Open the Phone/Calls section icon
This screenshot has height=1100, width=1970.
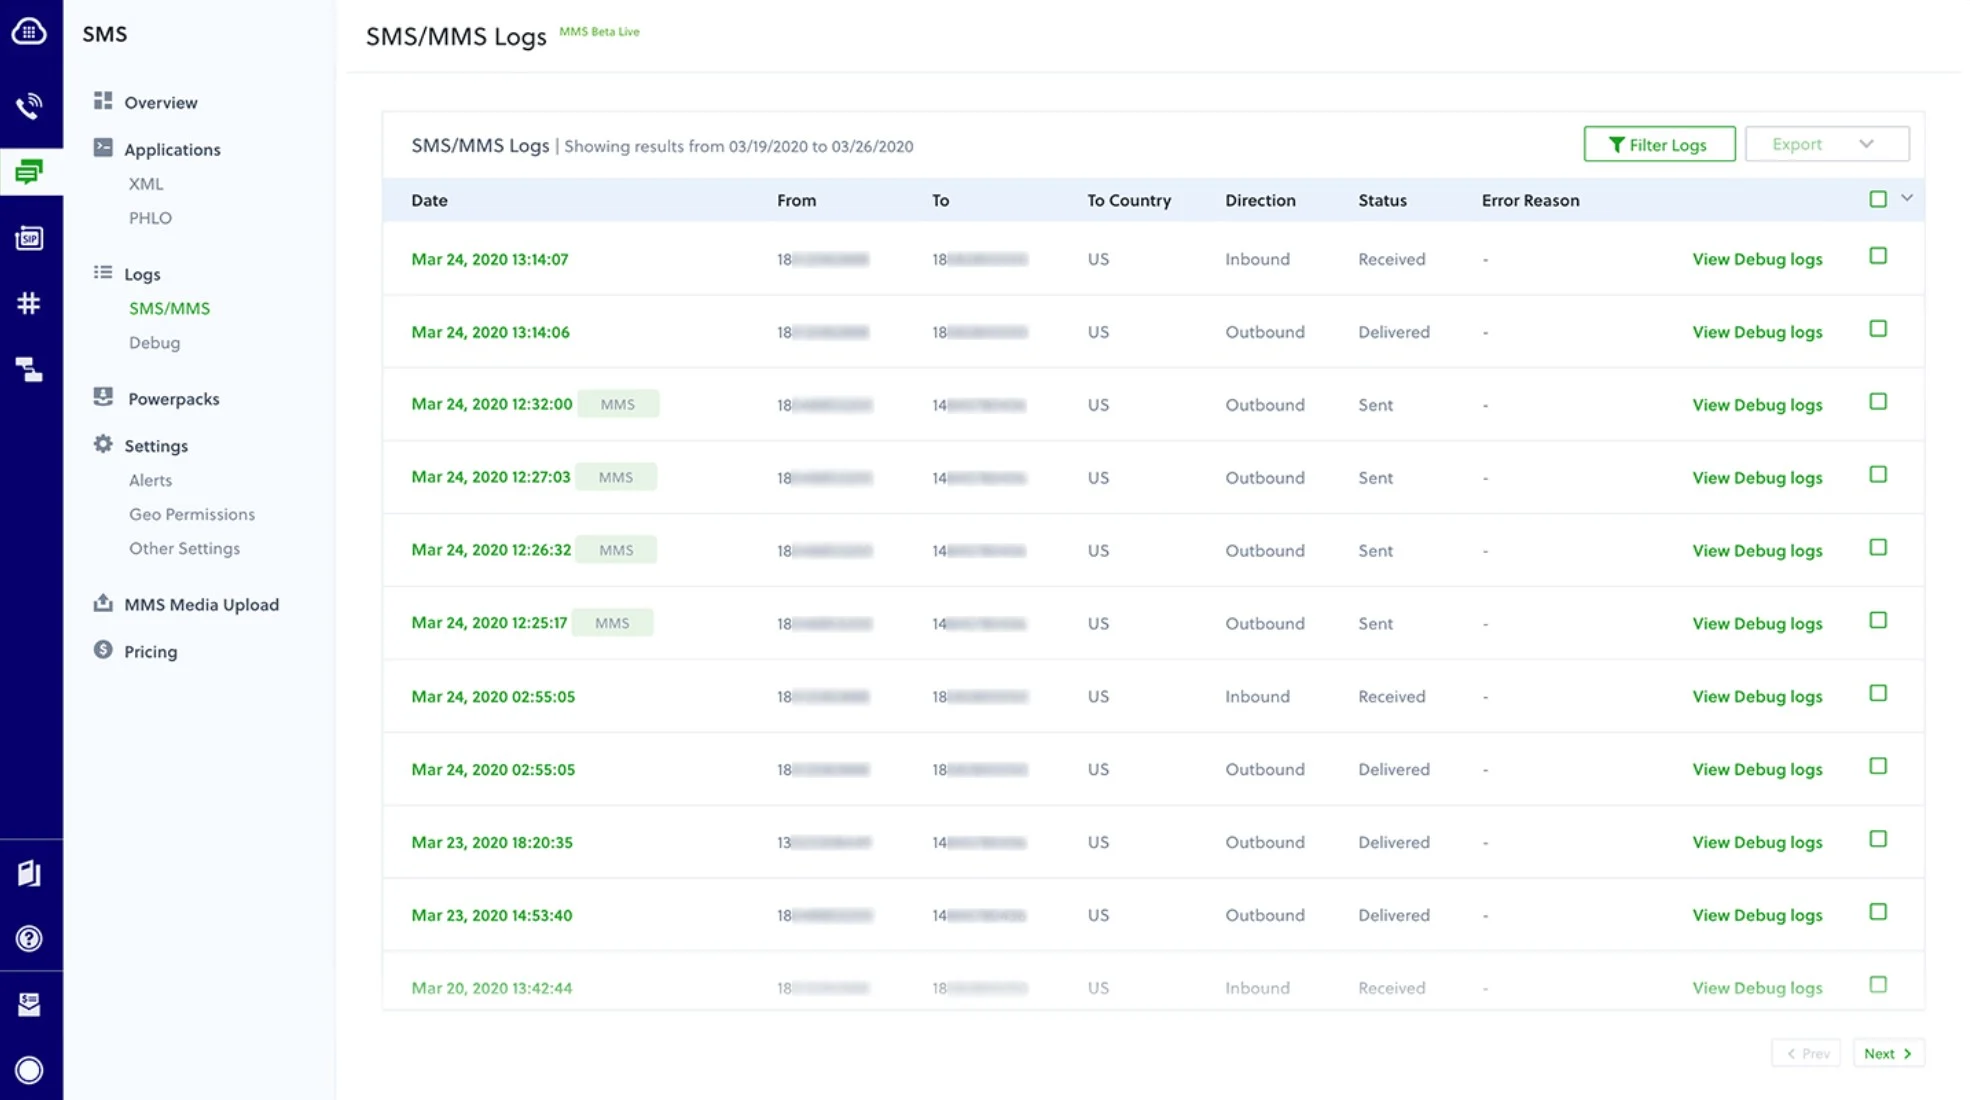[x=30, y=107]
